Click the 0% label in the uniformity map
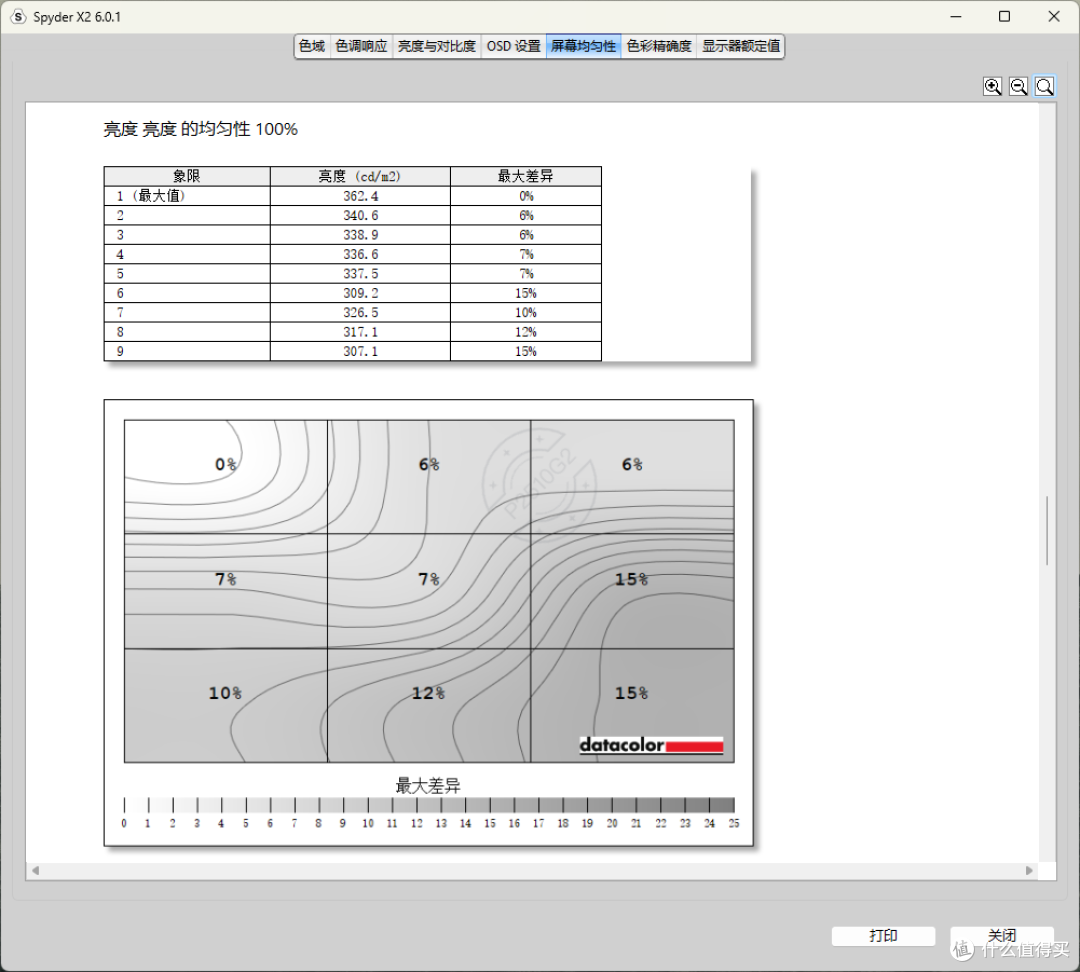Viewport: 1080px width, 972px height. pyautogui.click(x=226, y=464)
